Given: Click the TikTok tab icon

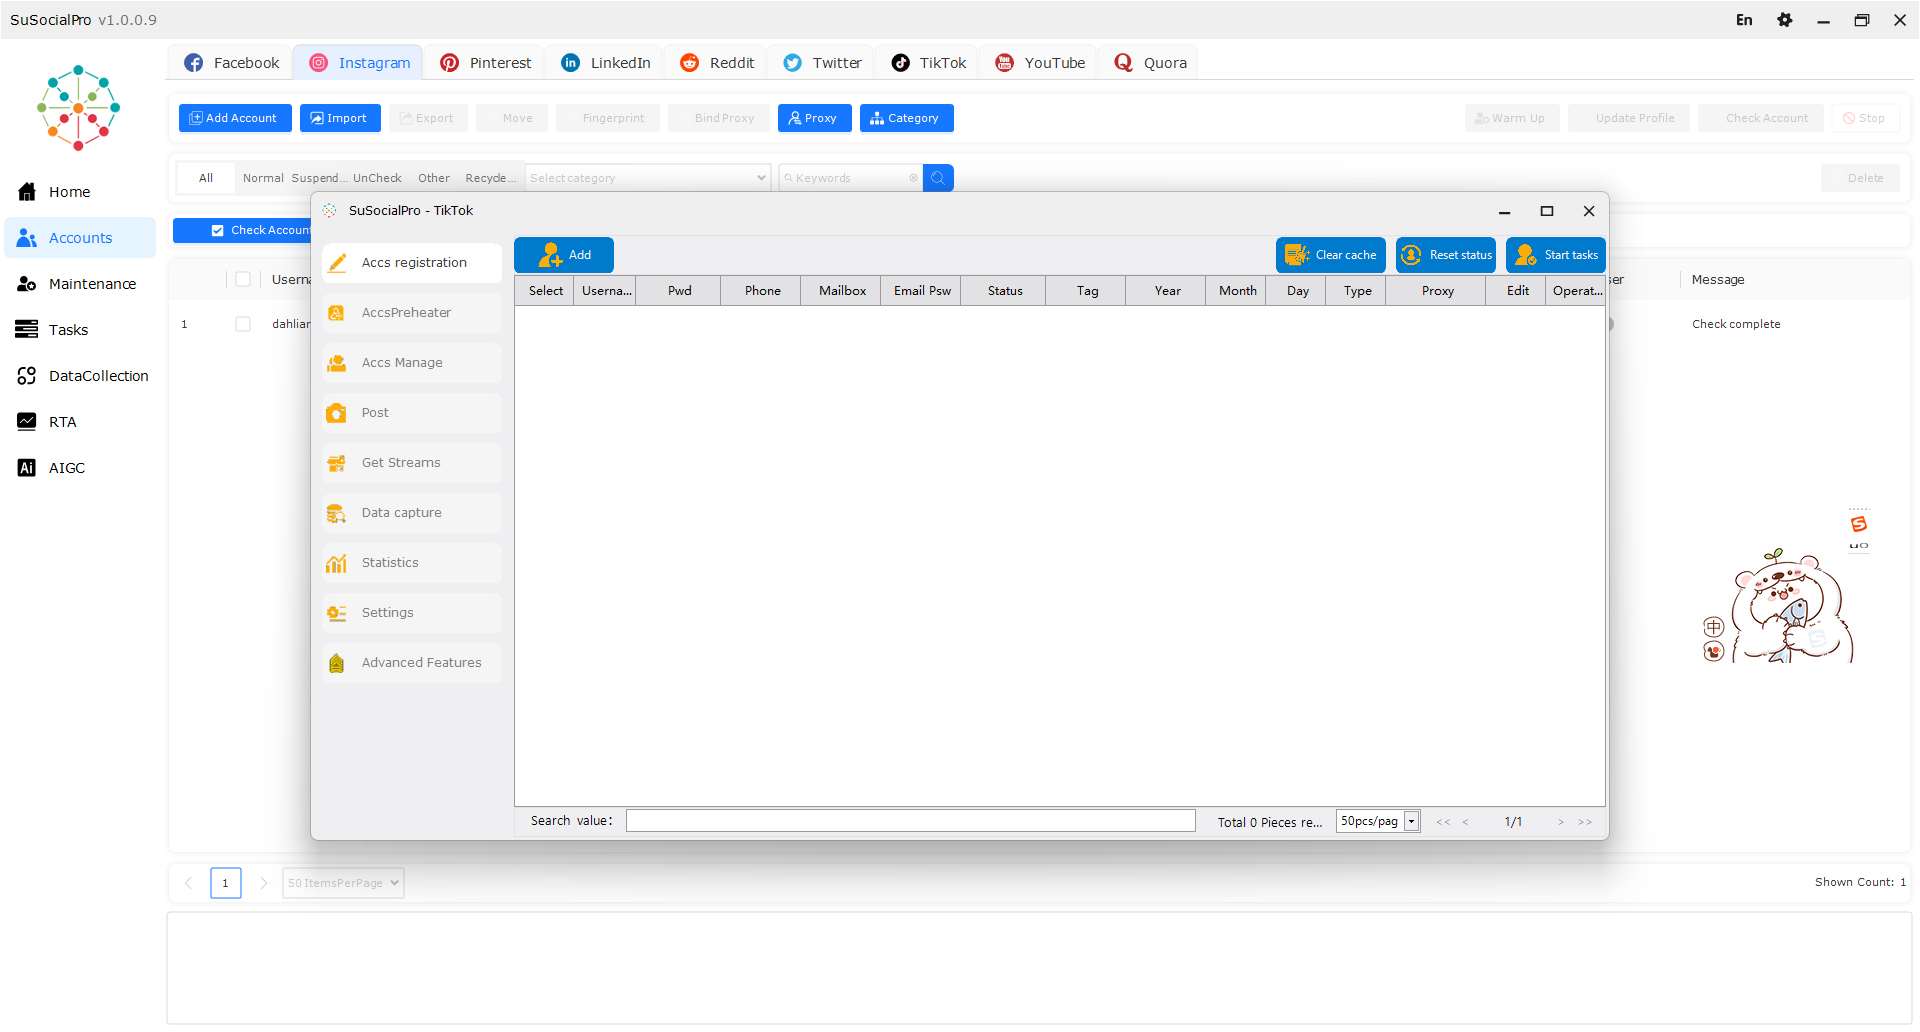Looking at the screenshot, I should 901,63.
